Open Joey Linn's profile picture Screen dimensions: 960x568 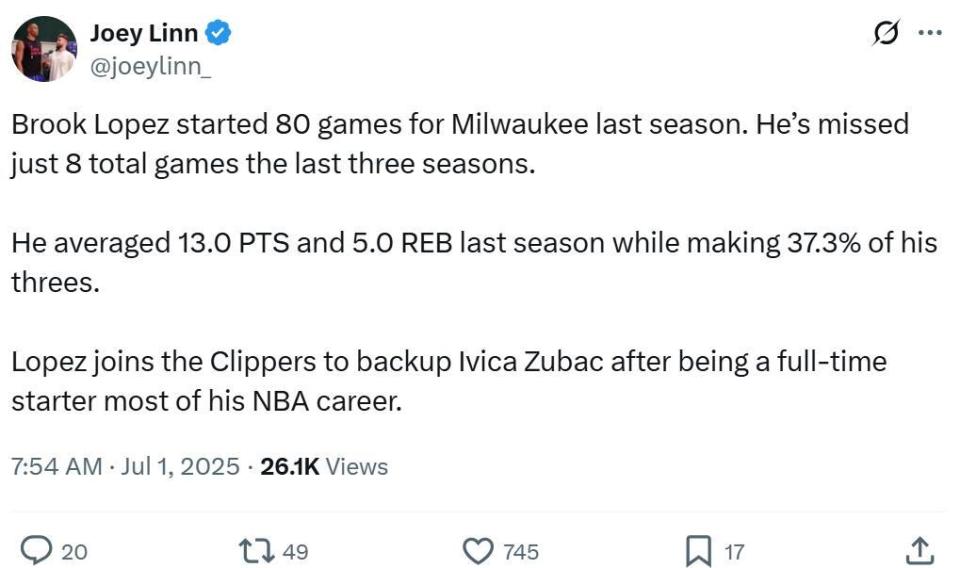tap(44, 48)
